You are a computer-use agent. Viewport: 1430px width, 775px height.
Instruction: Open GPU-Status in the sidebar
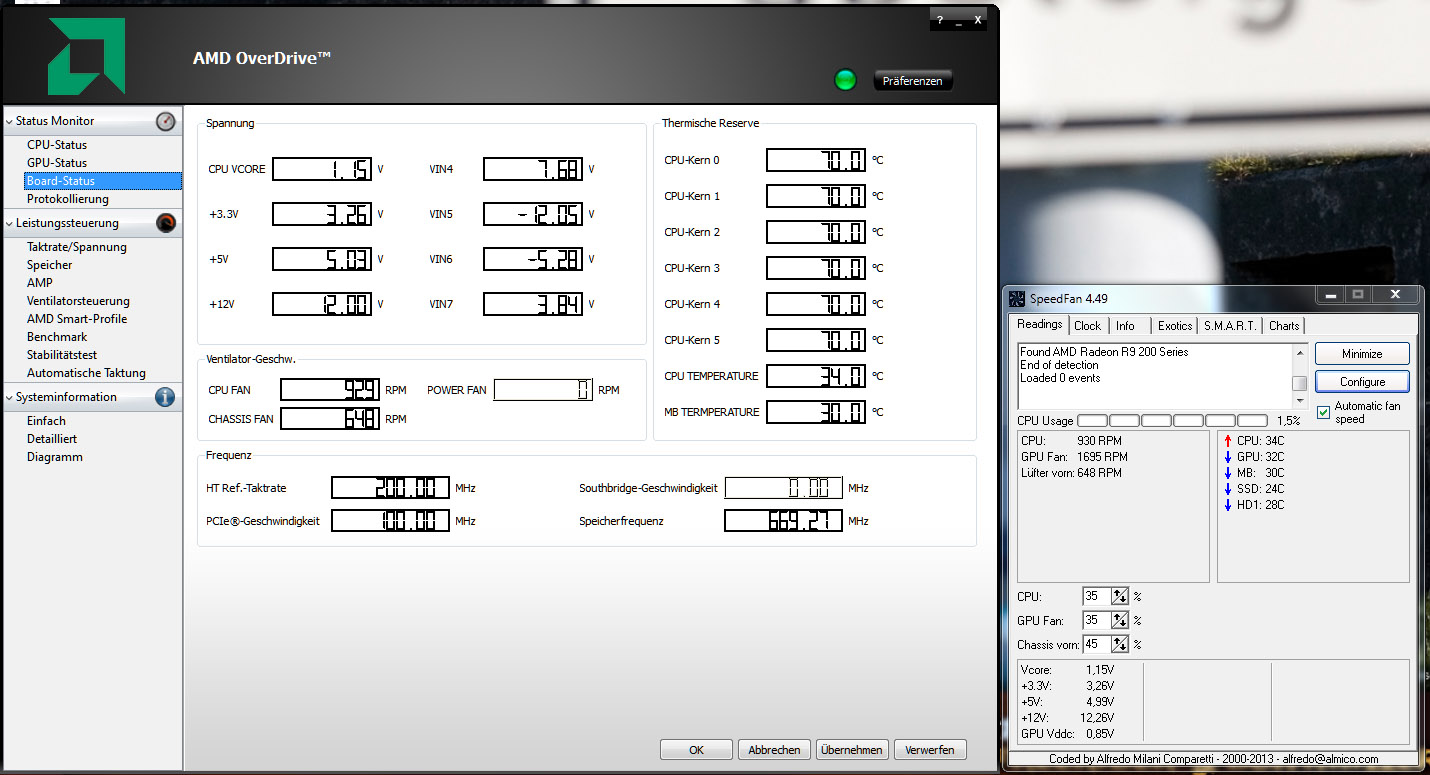point(57,163)
